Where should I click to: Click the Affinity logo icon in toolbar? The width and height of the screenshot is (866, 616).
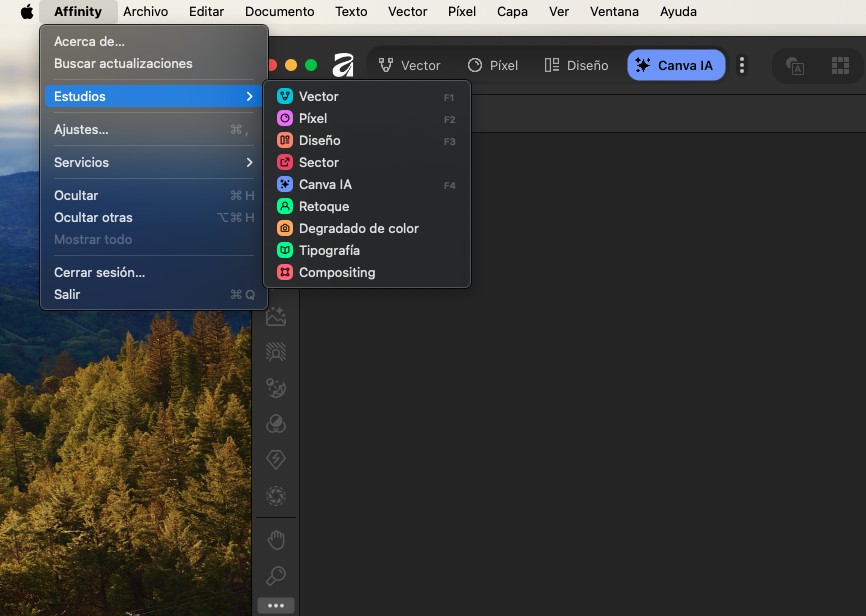343,65
